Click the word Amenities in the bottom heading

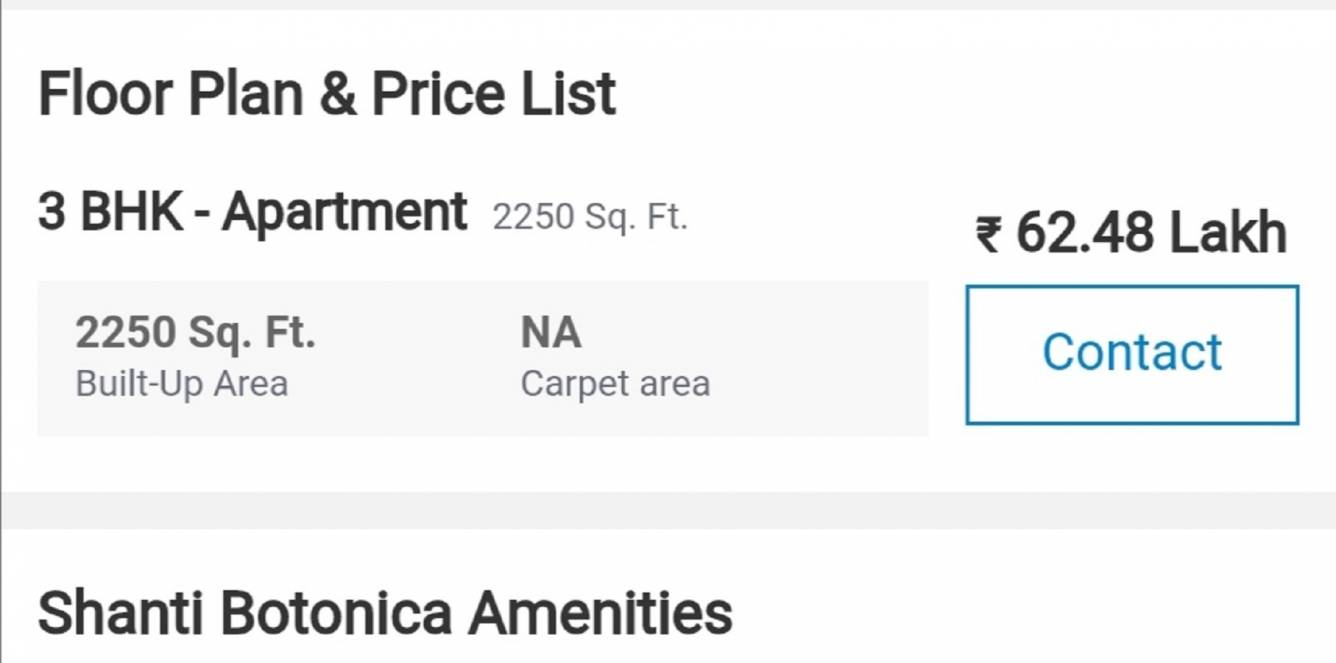coord(600,612)
